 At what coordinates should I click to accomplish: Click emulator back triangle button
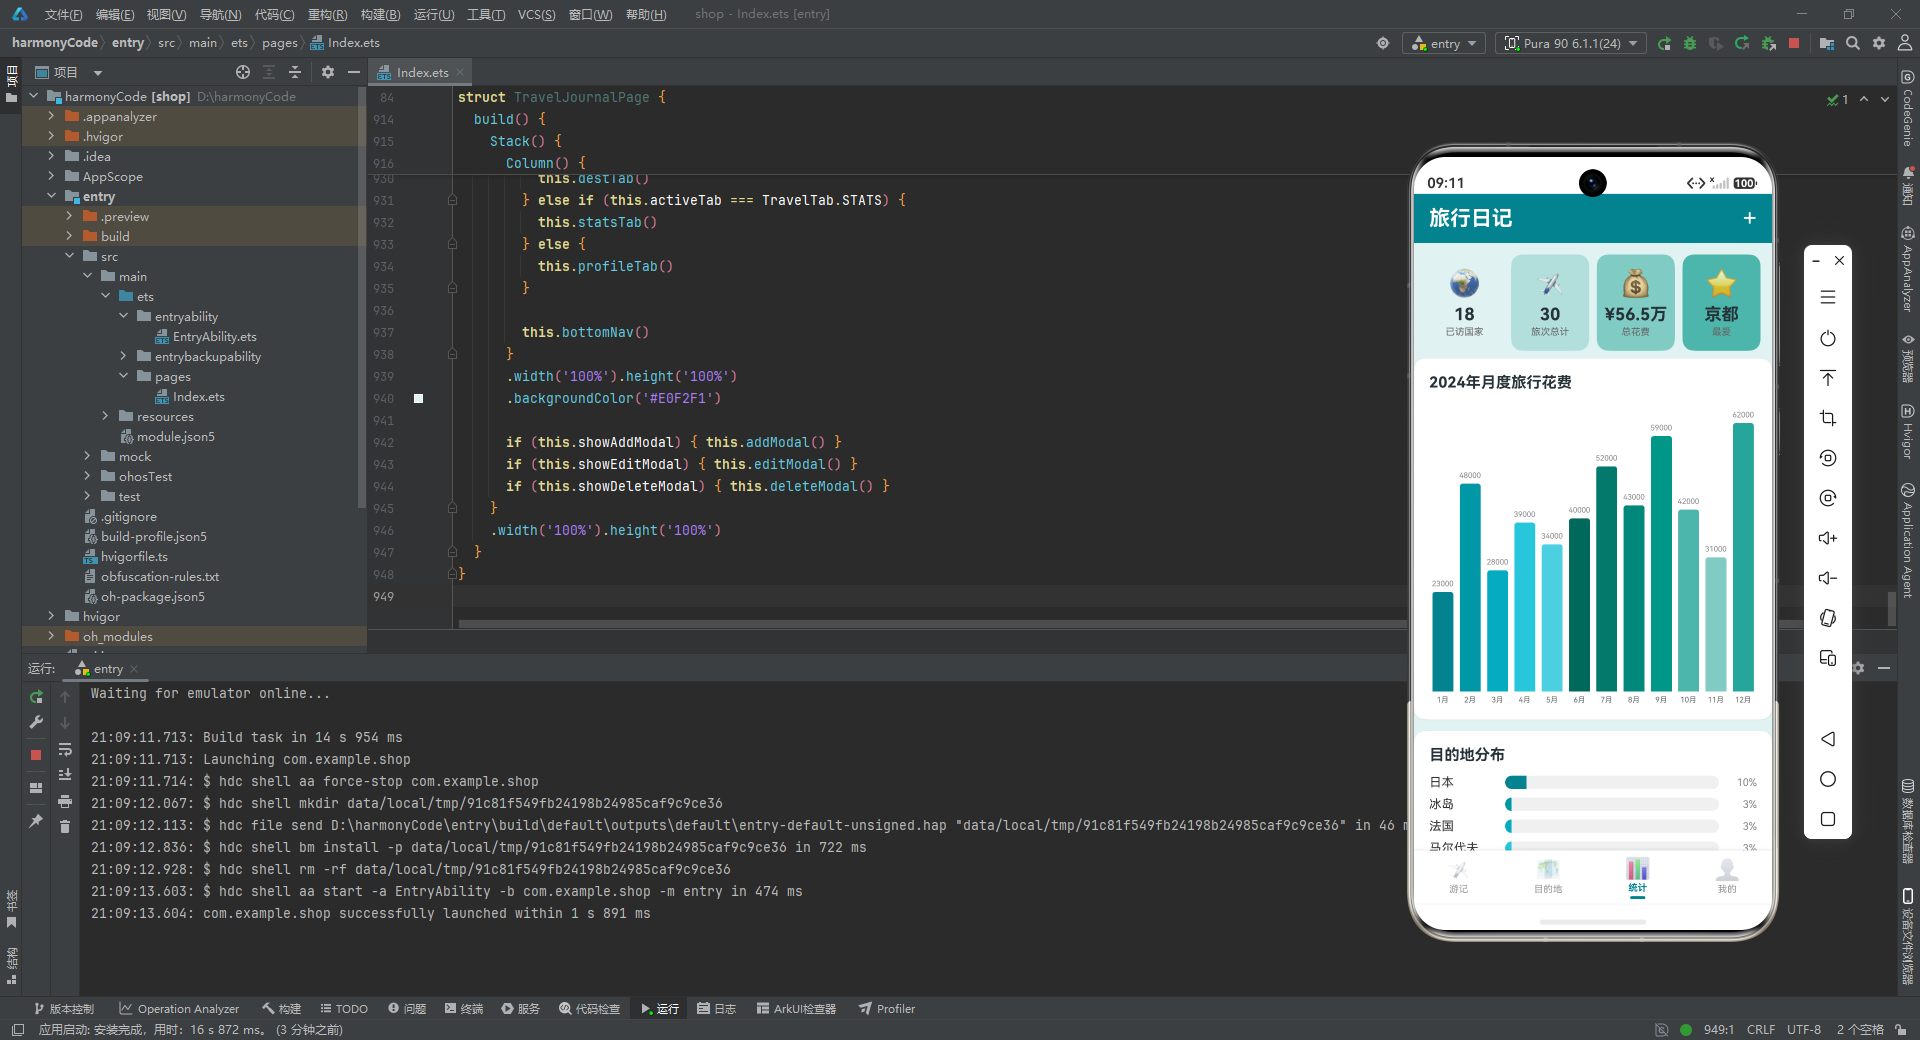(1828, 739)
